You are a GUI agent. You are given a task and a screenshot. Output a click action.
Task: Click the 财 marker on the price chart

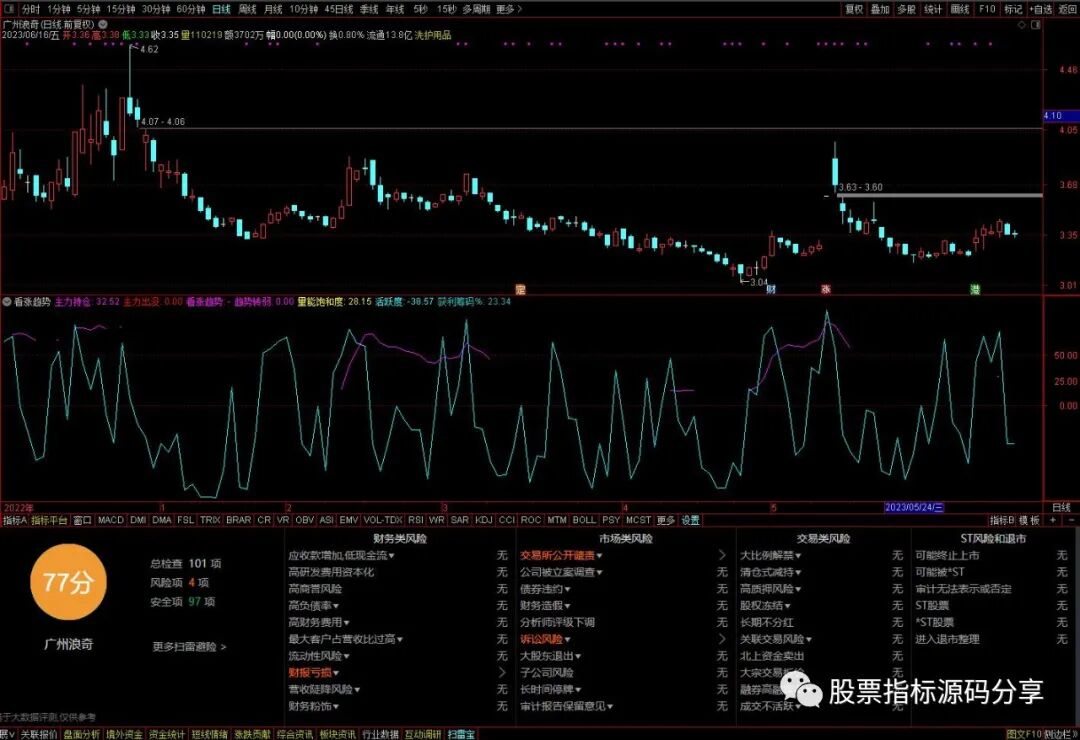click(x=771, y=289)
